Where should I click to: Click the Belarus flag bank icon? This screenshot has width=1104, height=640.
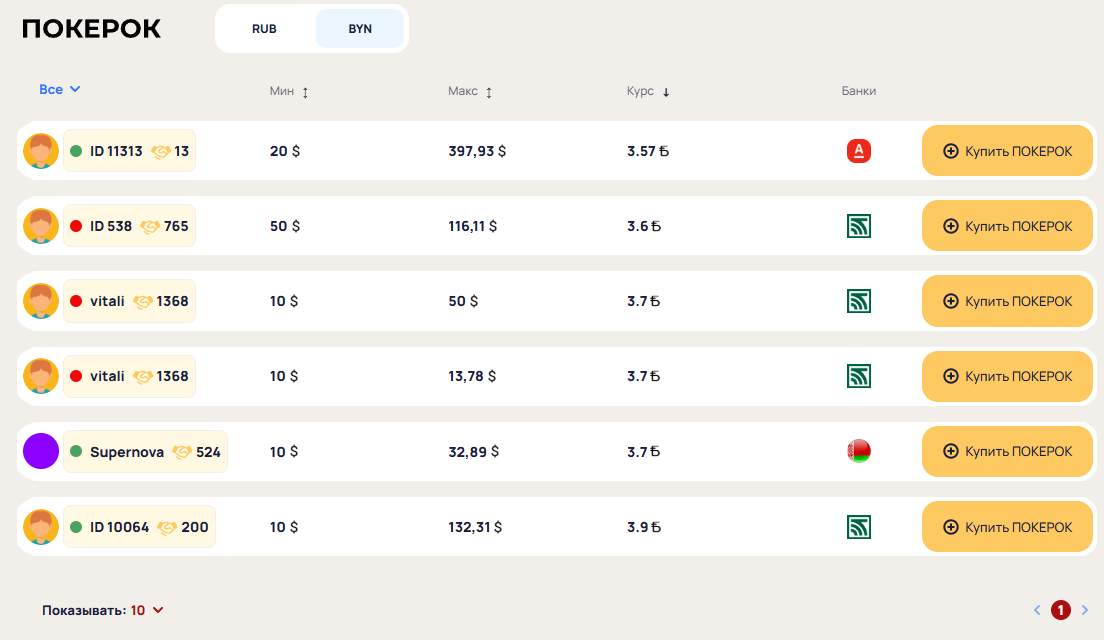[x=858, y=451]
